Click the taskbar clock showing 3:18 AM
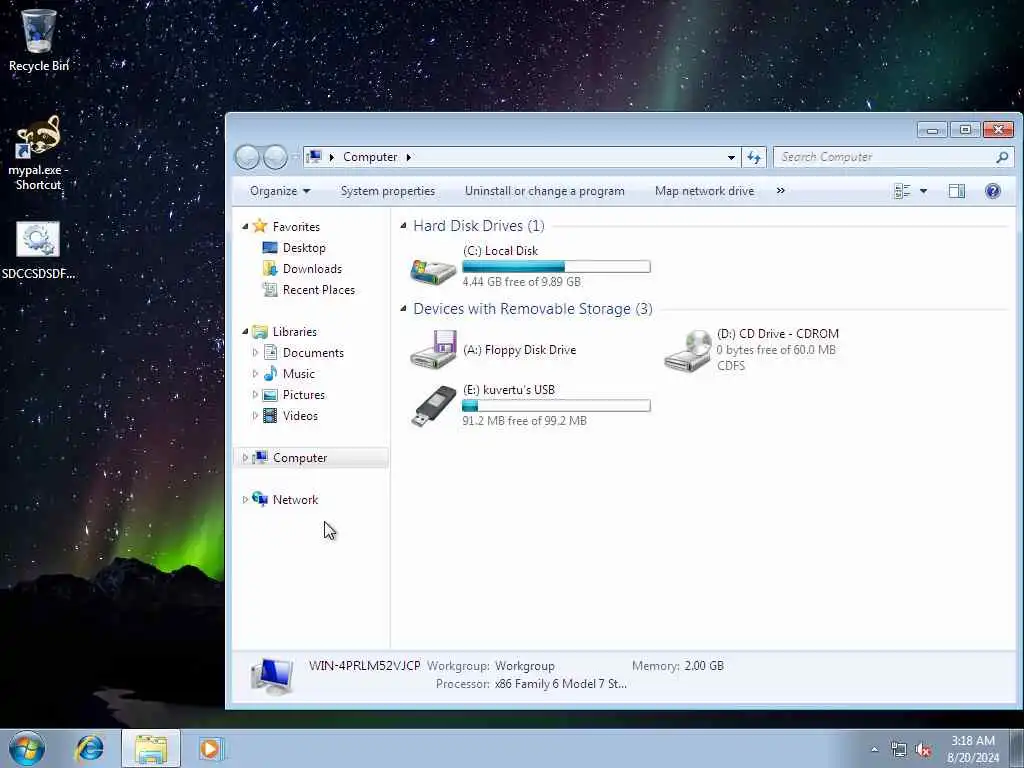 point(973,748)
